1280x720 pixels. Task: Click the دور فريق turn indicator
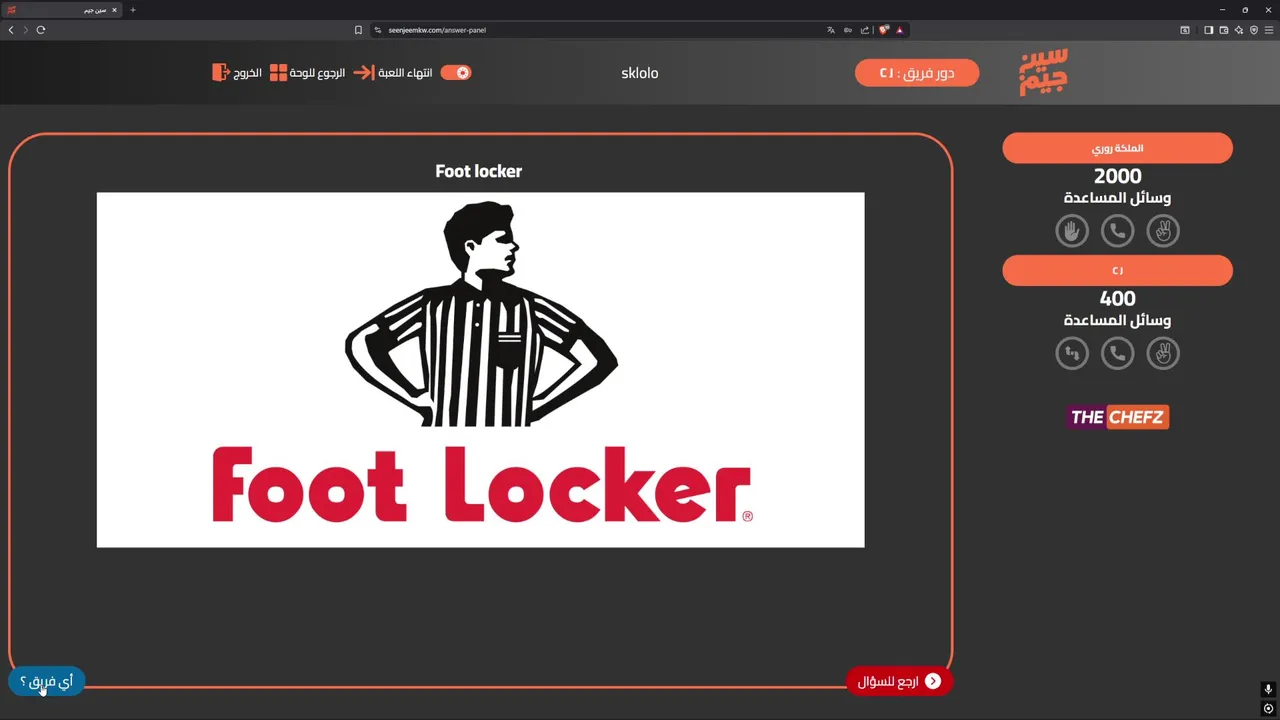917,73
